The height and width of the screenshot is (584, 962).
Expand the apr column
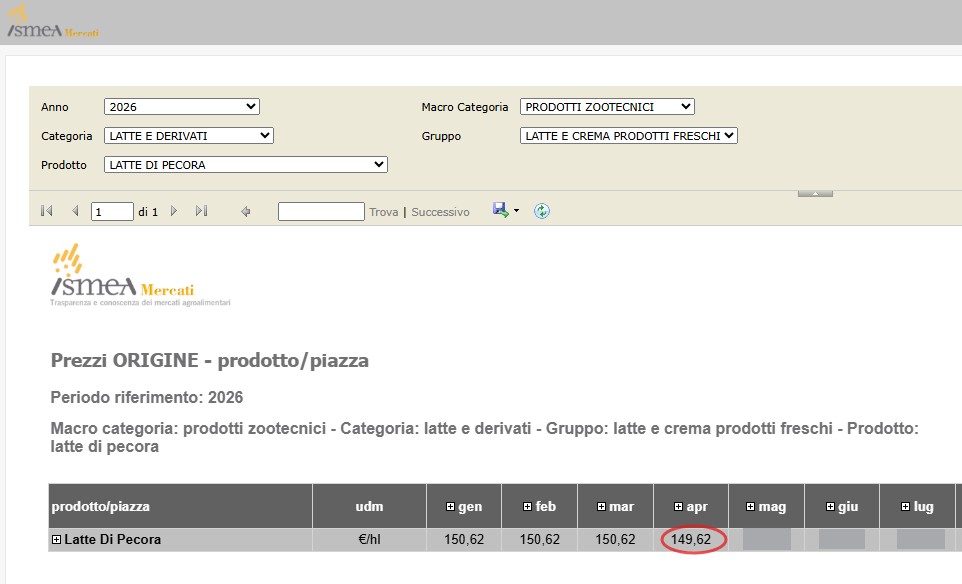[678, 507]
